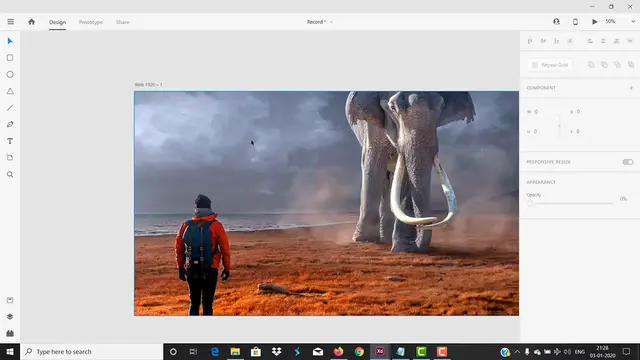Click the align center horizontally icon
Image resolution: width=640 pixels, height=360 pixels.
point(603,41)
